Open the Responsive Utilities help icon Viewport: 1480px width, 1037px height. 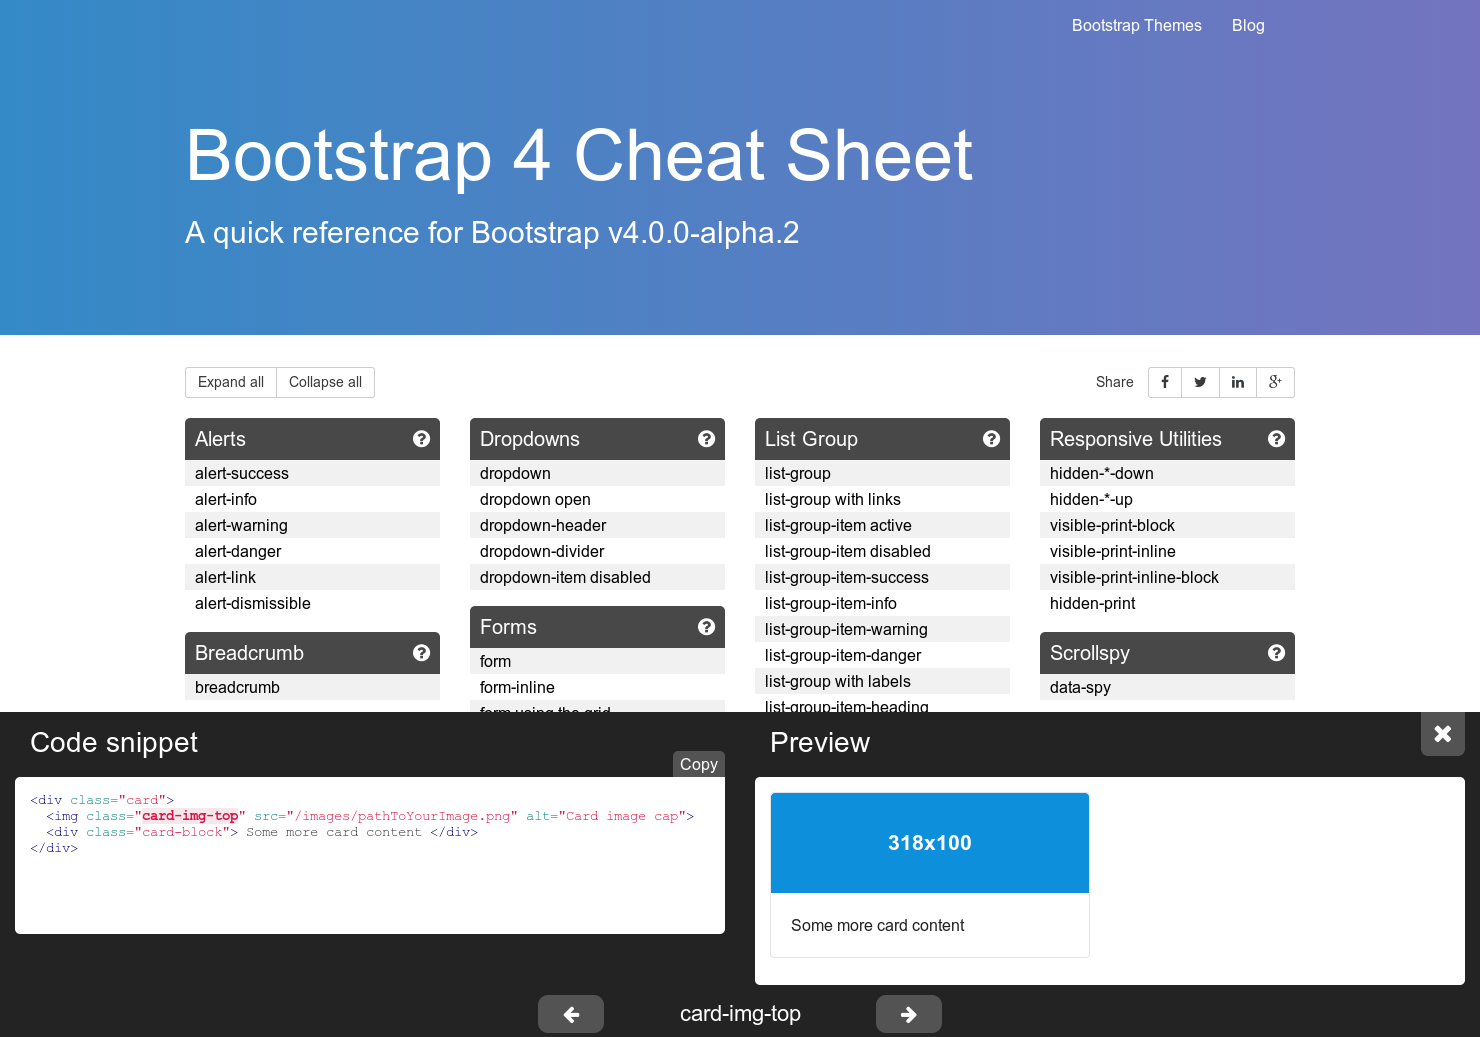point(1276,439)
